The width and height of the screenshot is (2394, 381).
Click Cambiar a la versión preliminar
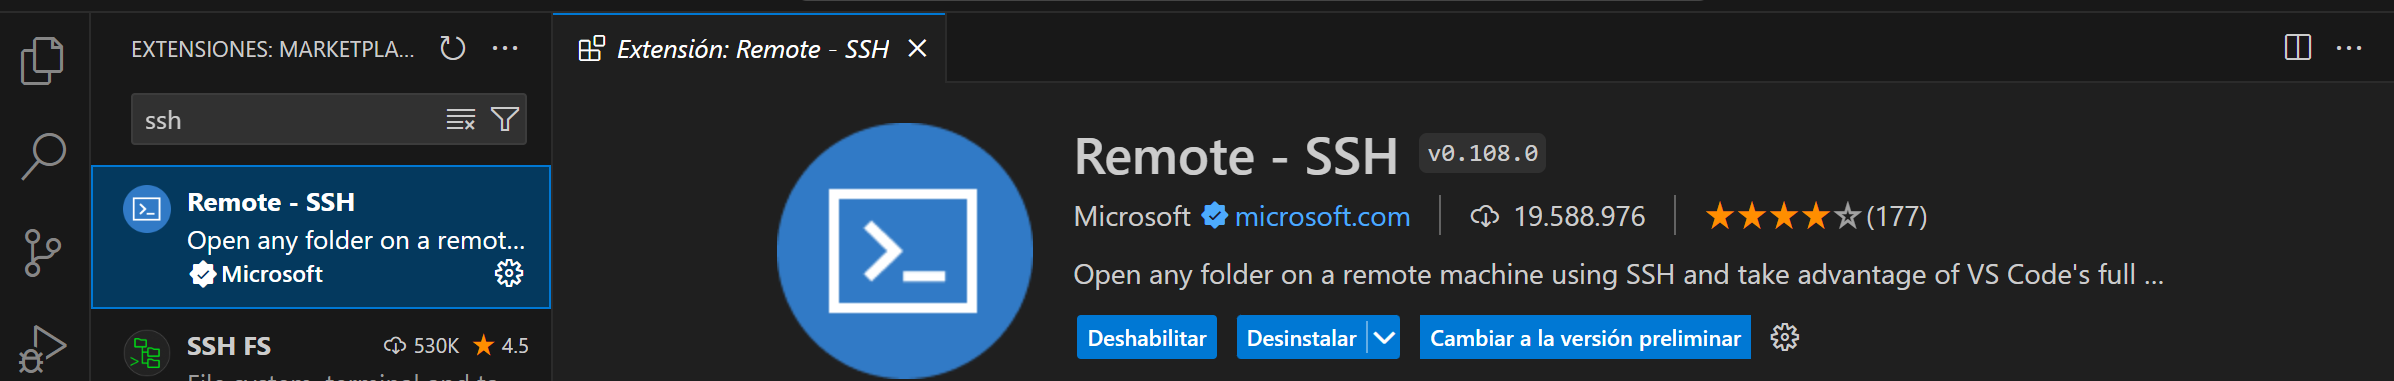pyautogui.click(x=1585, y=338)
